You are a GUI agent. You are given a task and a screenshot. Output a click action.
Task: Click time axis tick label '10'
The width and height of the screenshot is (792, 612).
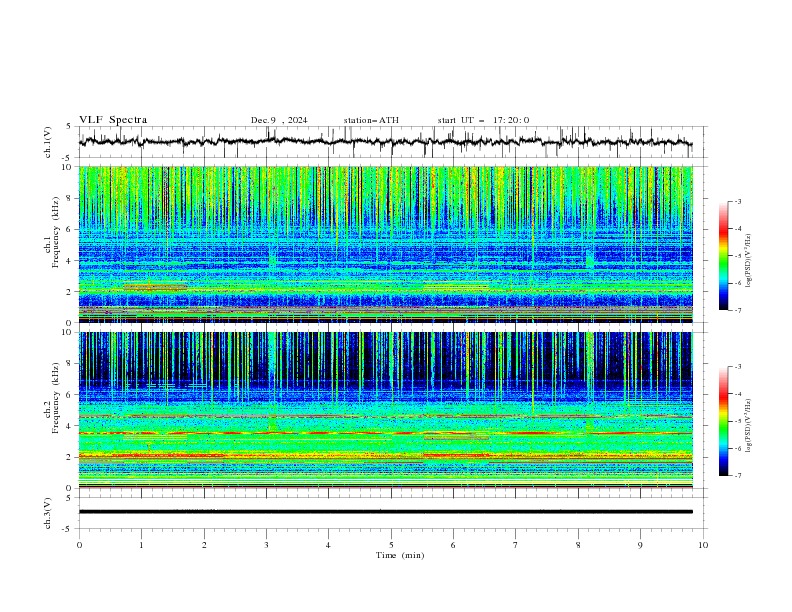click(x=703, y=545)
